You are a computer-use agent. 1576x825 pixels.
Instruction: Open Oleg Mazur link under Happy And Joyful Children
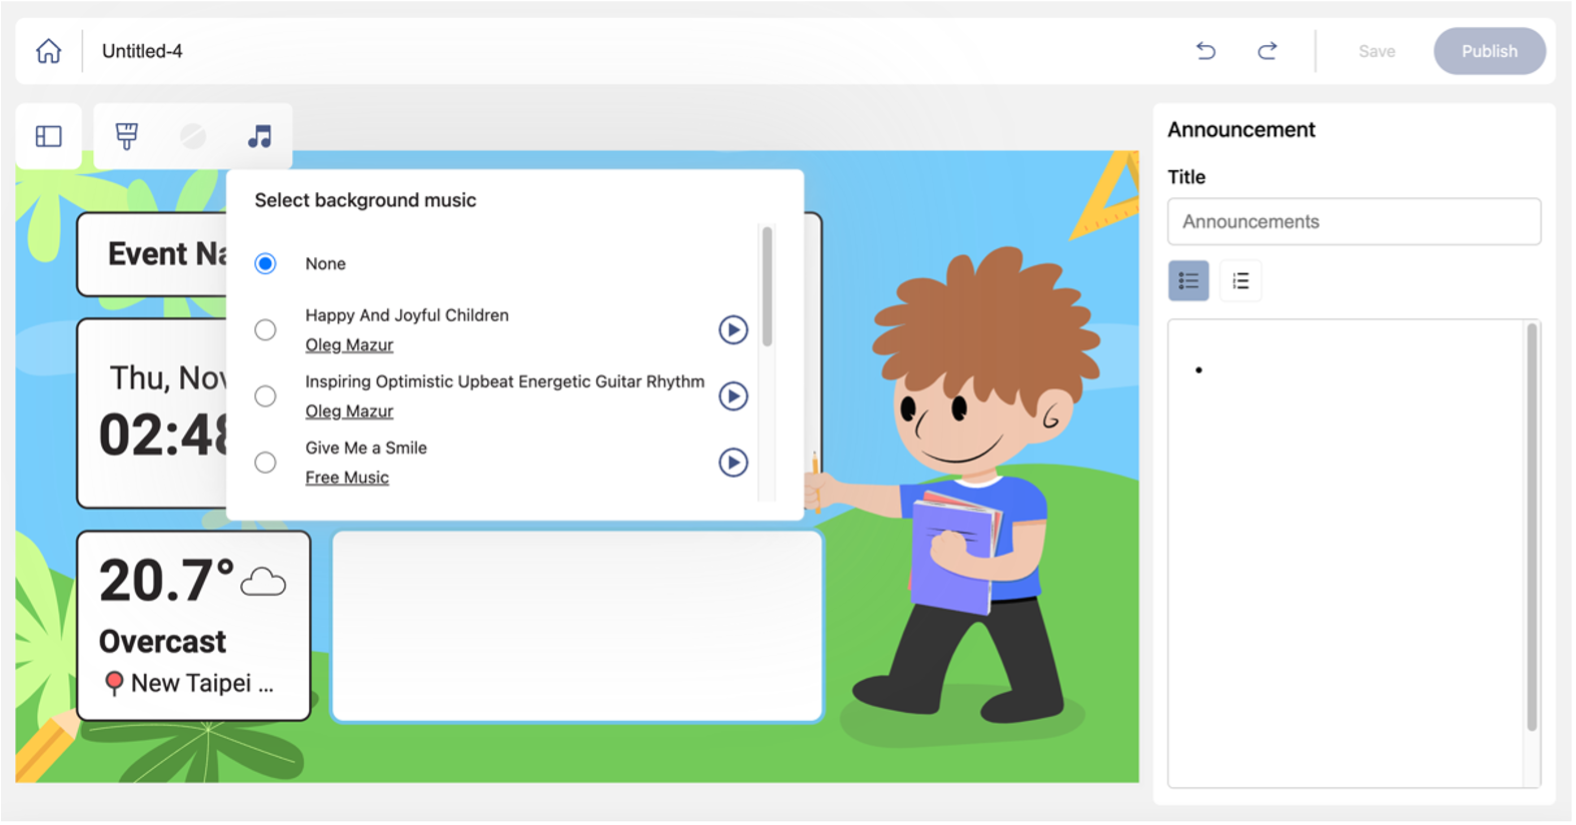point(349,345)
